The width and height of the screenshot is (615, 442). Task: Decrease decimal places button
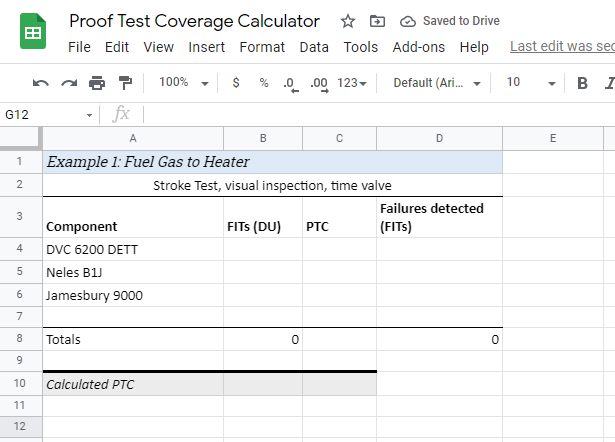pyautogui.click(x=290, y=84)
